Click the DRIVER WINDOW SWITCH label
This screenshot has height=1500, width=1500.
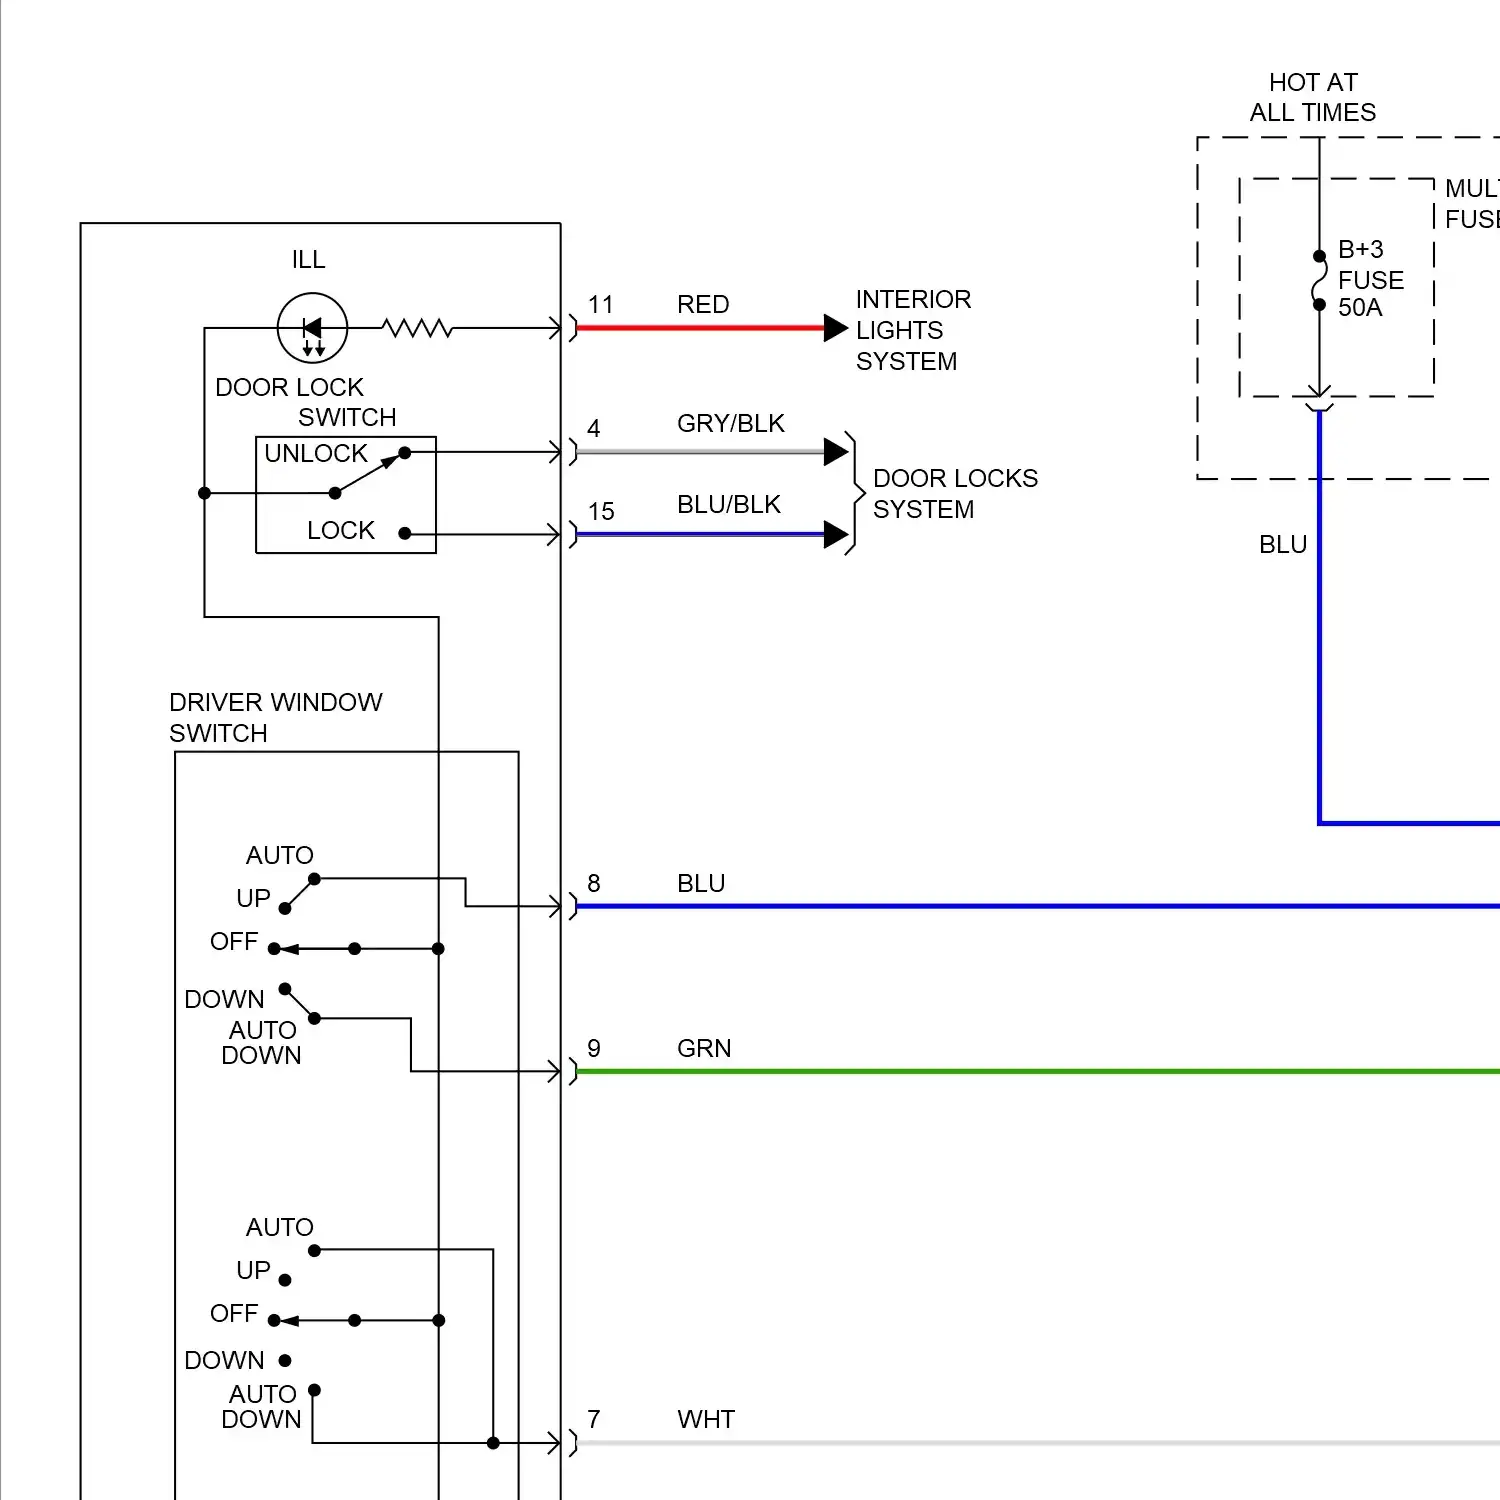click(276, 718)
